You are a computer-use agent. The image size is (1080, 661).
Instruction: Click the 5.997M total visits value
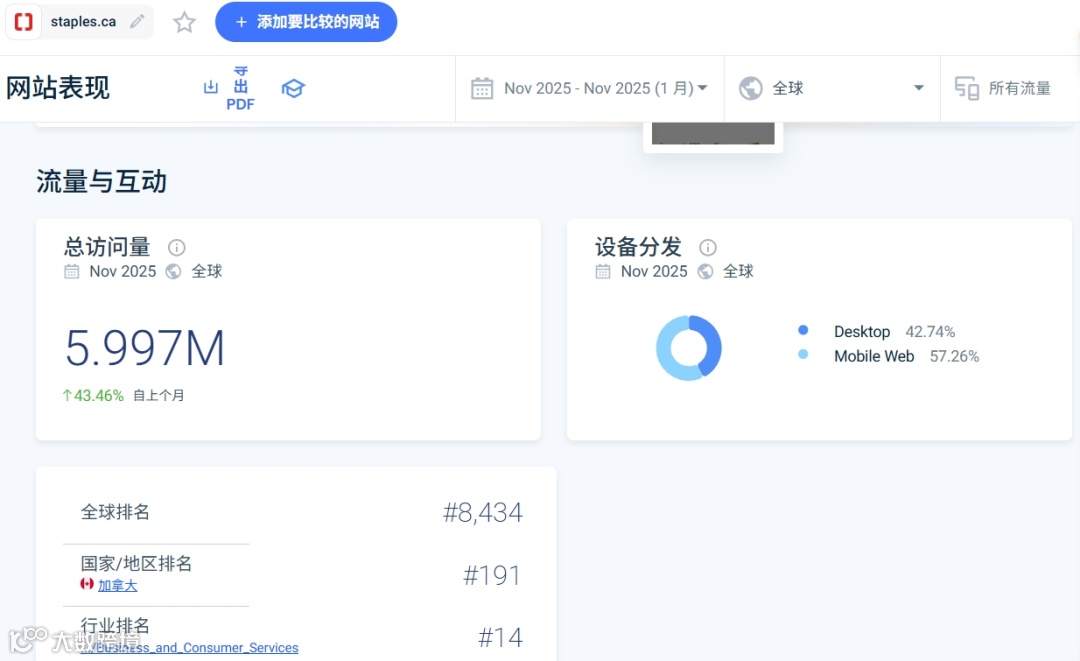click(145, 348)
